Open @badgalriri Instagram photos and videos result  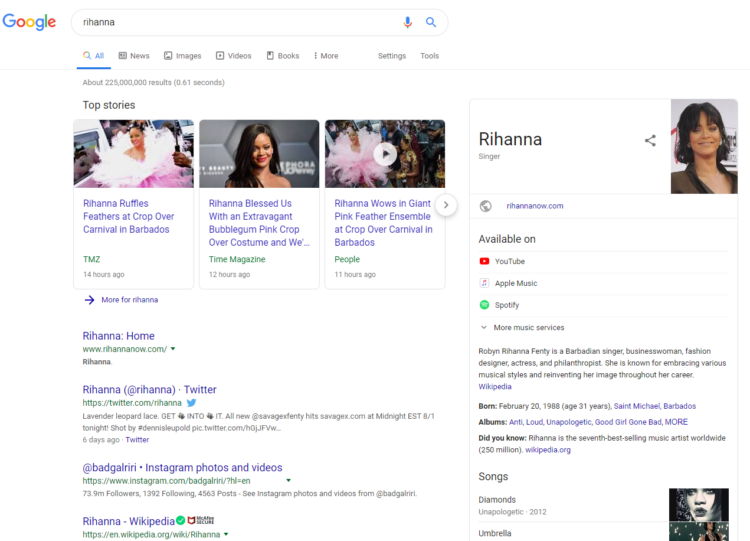coord(182,467)
